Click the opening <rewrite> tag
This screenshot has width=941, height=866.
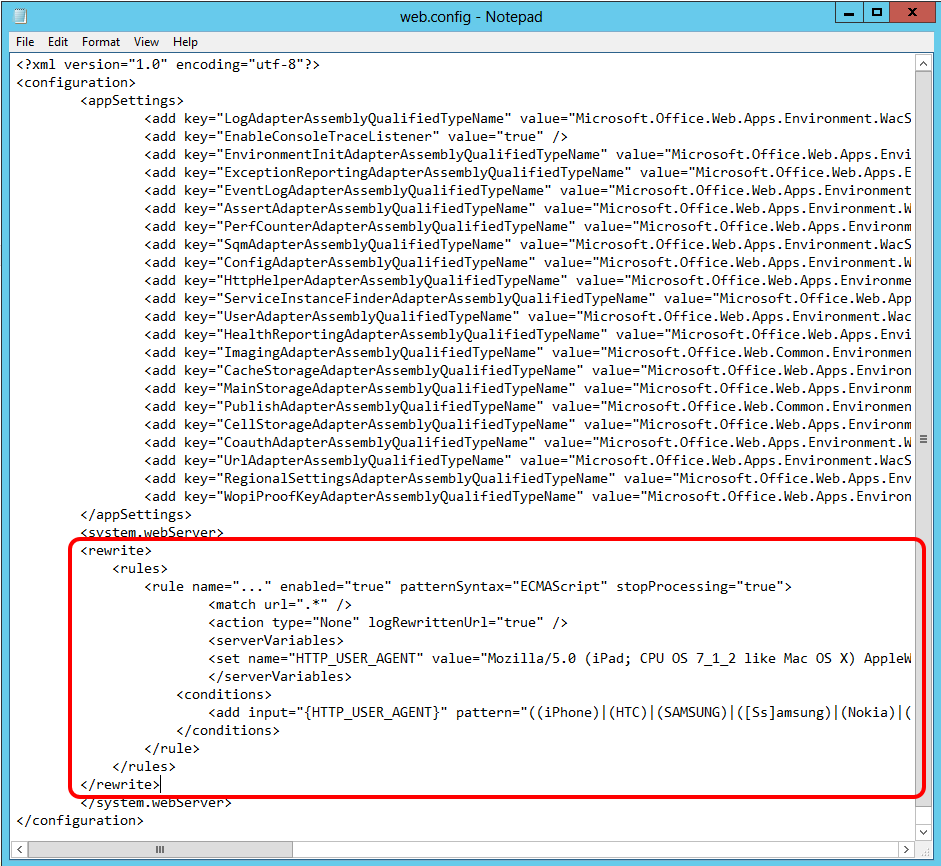click(x=116, y=550)
